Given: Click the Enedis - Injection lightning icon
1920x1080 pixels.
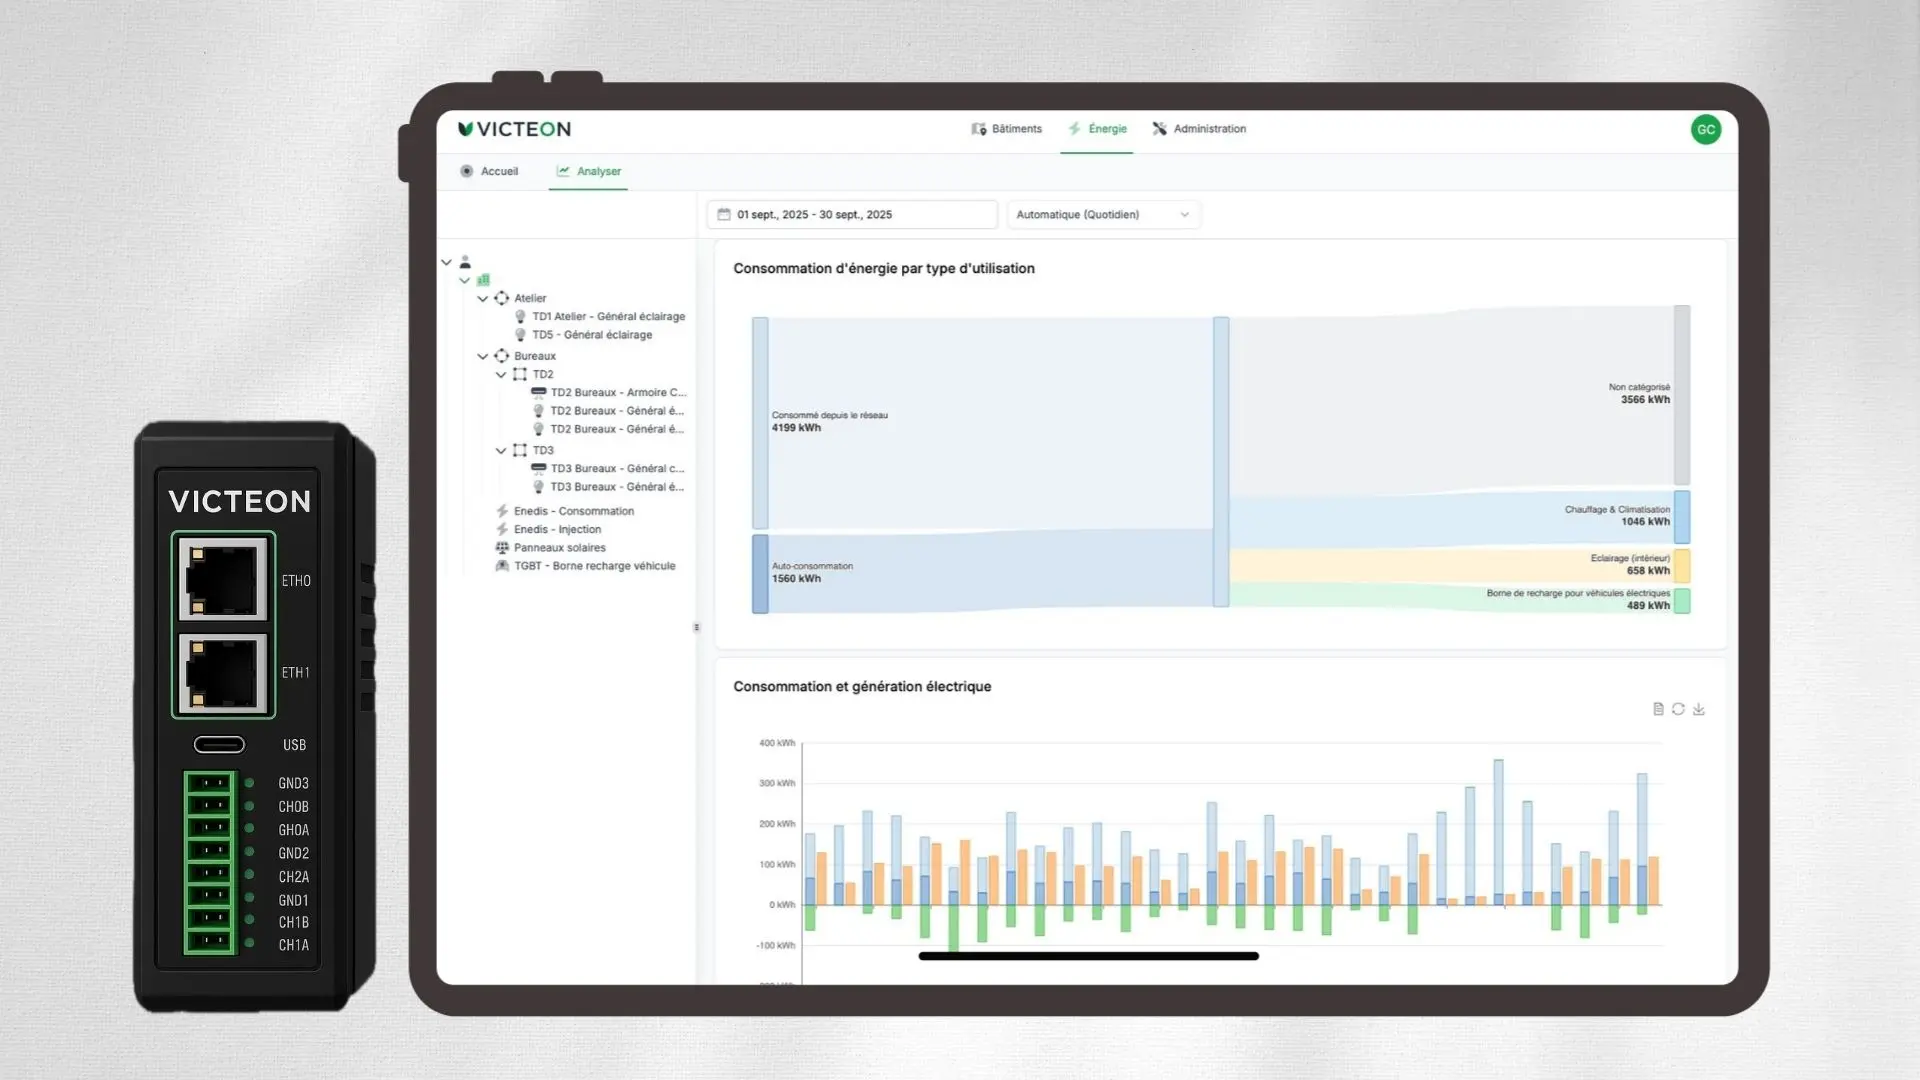Looking at the screenshot, I should click(x=502, y=529).
